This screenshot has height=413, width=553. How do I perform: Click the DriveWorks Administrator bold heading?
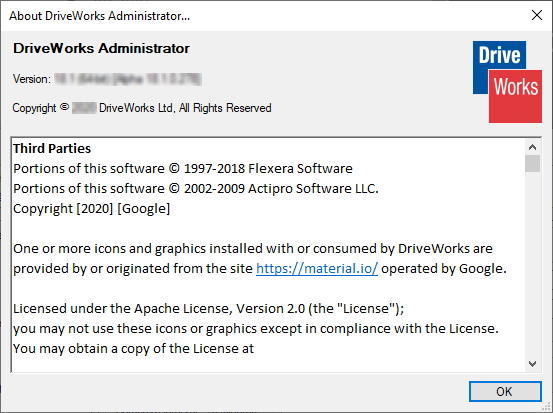tap(101, 48)
